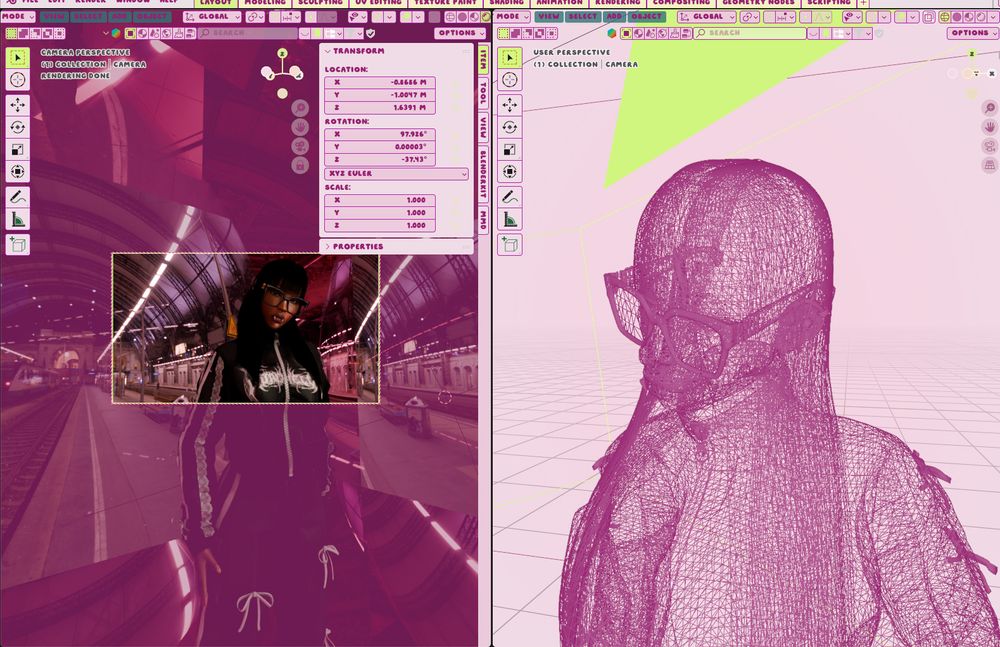The image size is (1000, 647).
Task: Toggle lock camera to view in left viewport
Action: (x=300, y=165)
